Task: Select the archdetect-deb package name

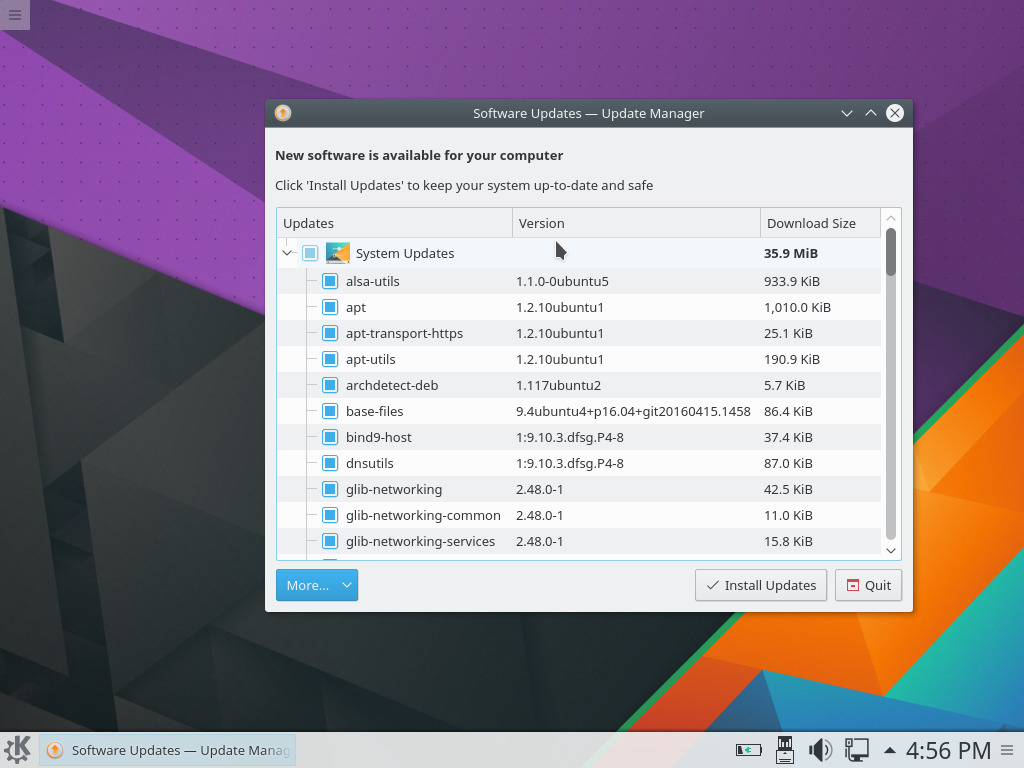Action: click(392, 385)
